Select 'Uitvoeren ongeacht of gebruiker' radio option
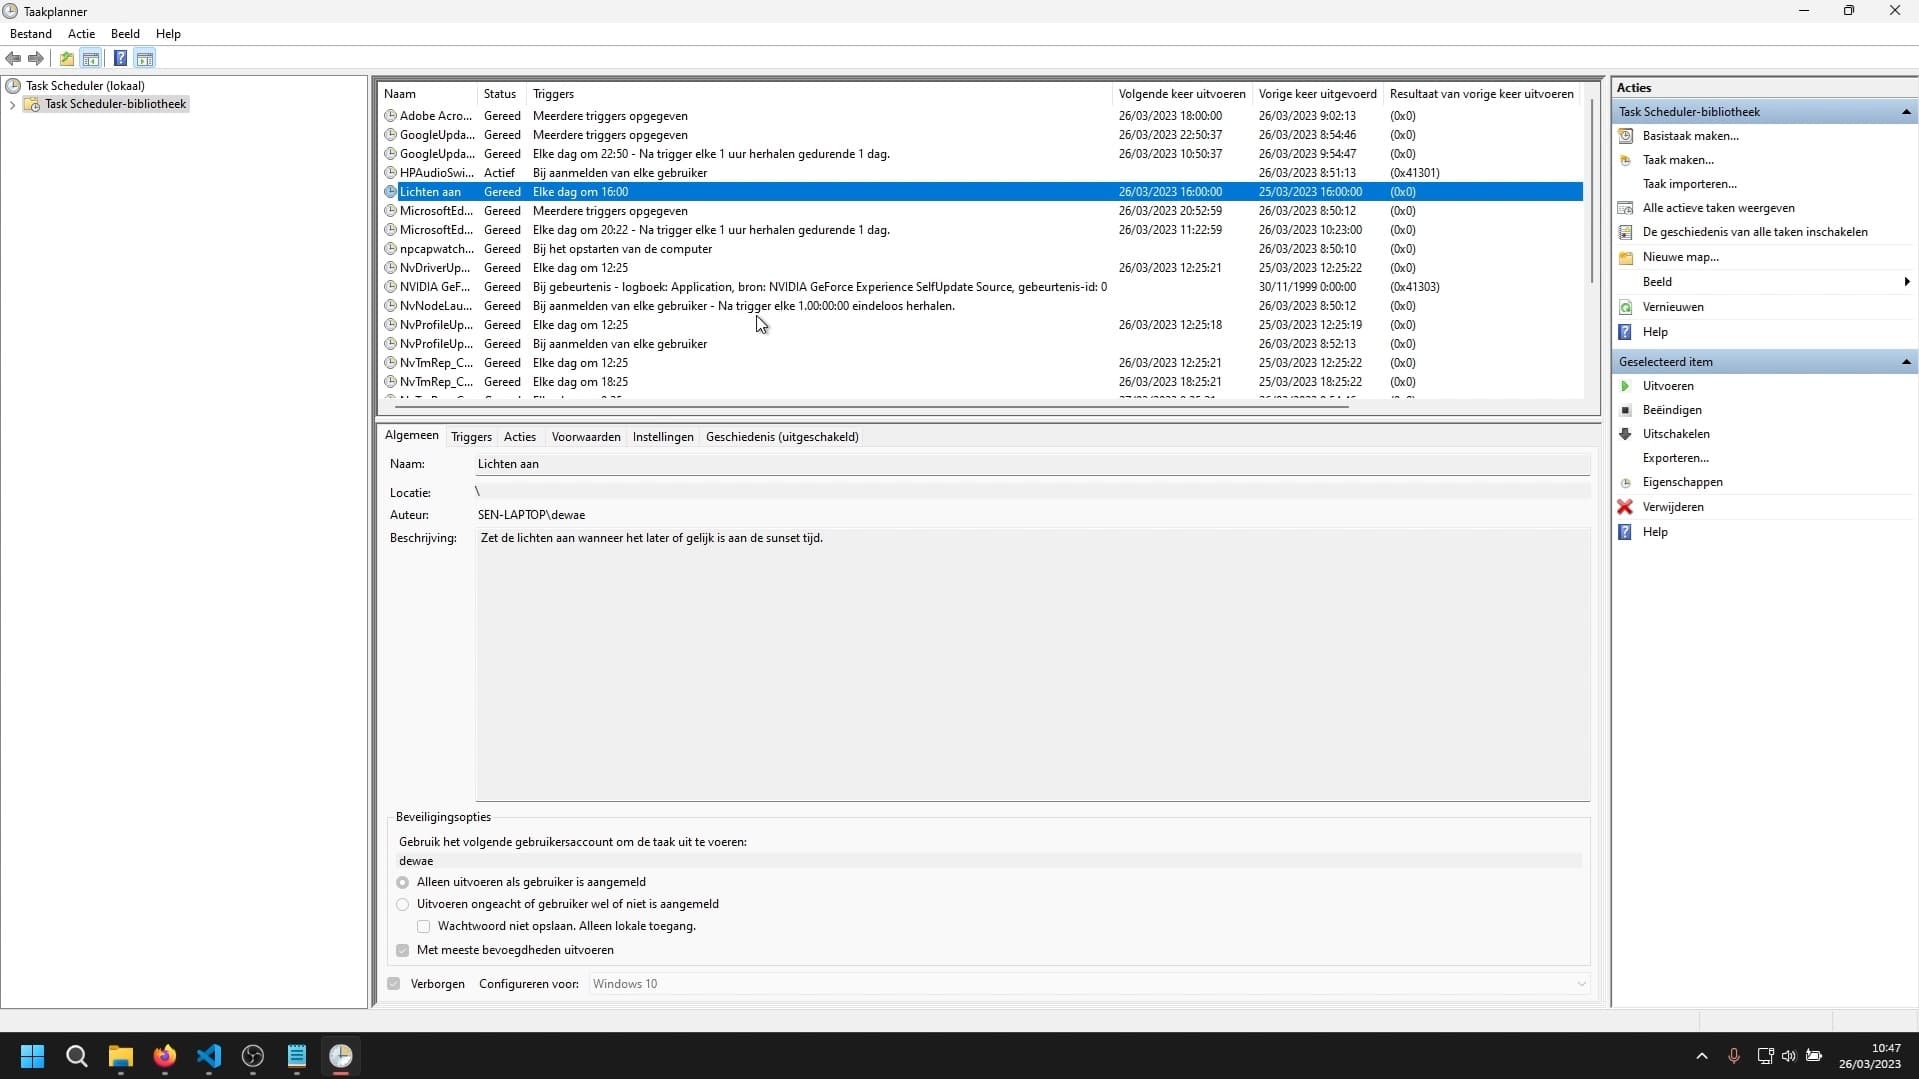1919x1079 pixels. tap(403, 905)
